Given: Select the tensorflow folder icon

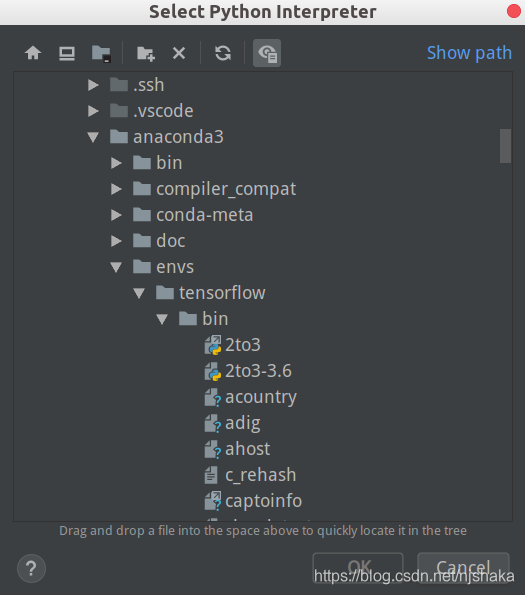Looking at the screenshot, I should pos(165,293).
